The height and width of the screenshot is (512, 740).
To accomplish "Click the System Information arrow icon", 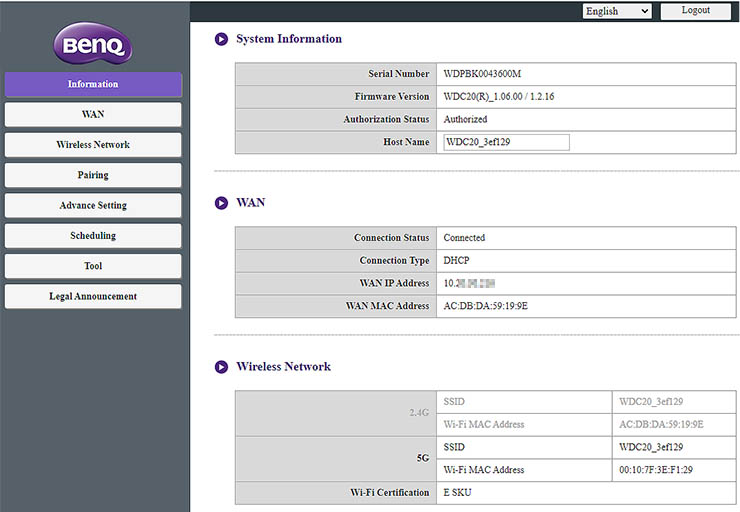I will tap(221, 40).
